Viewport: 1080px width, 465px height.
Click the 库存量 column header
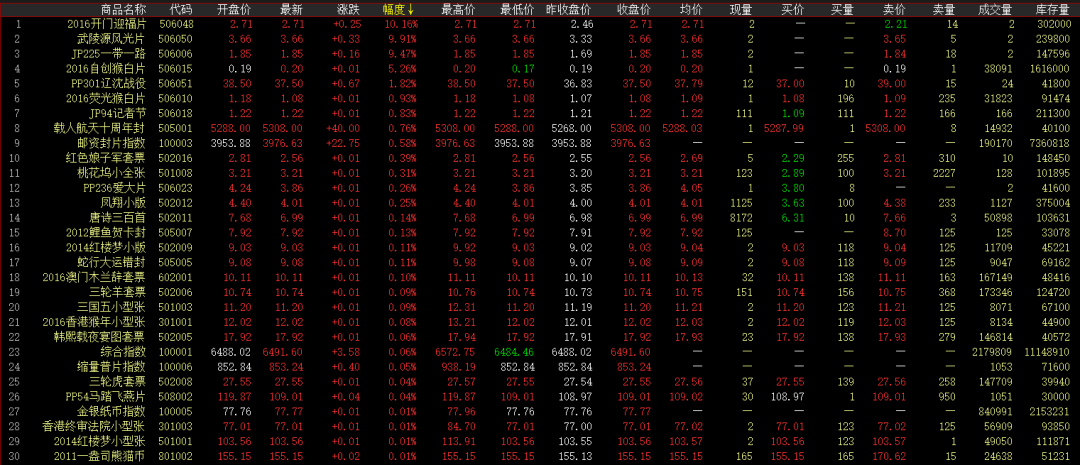(x=1052, y=9)
